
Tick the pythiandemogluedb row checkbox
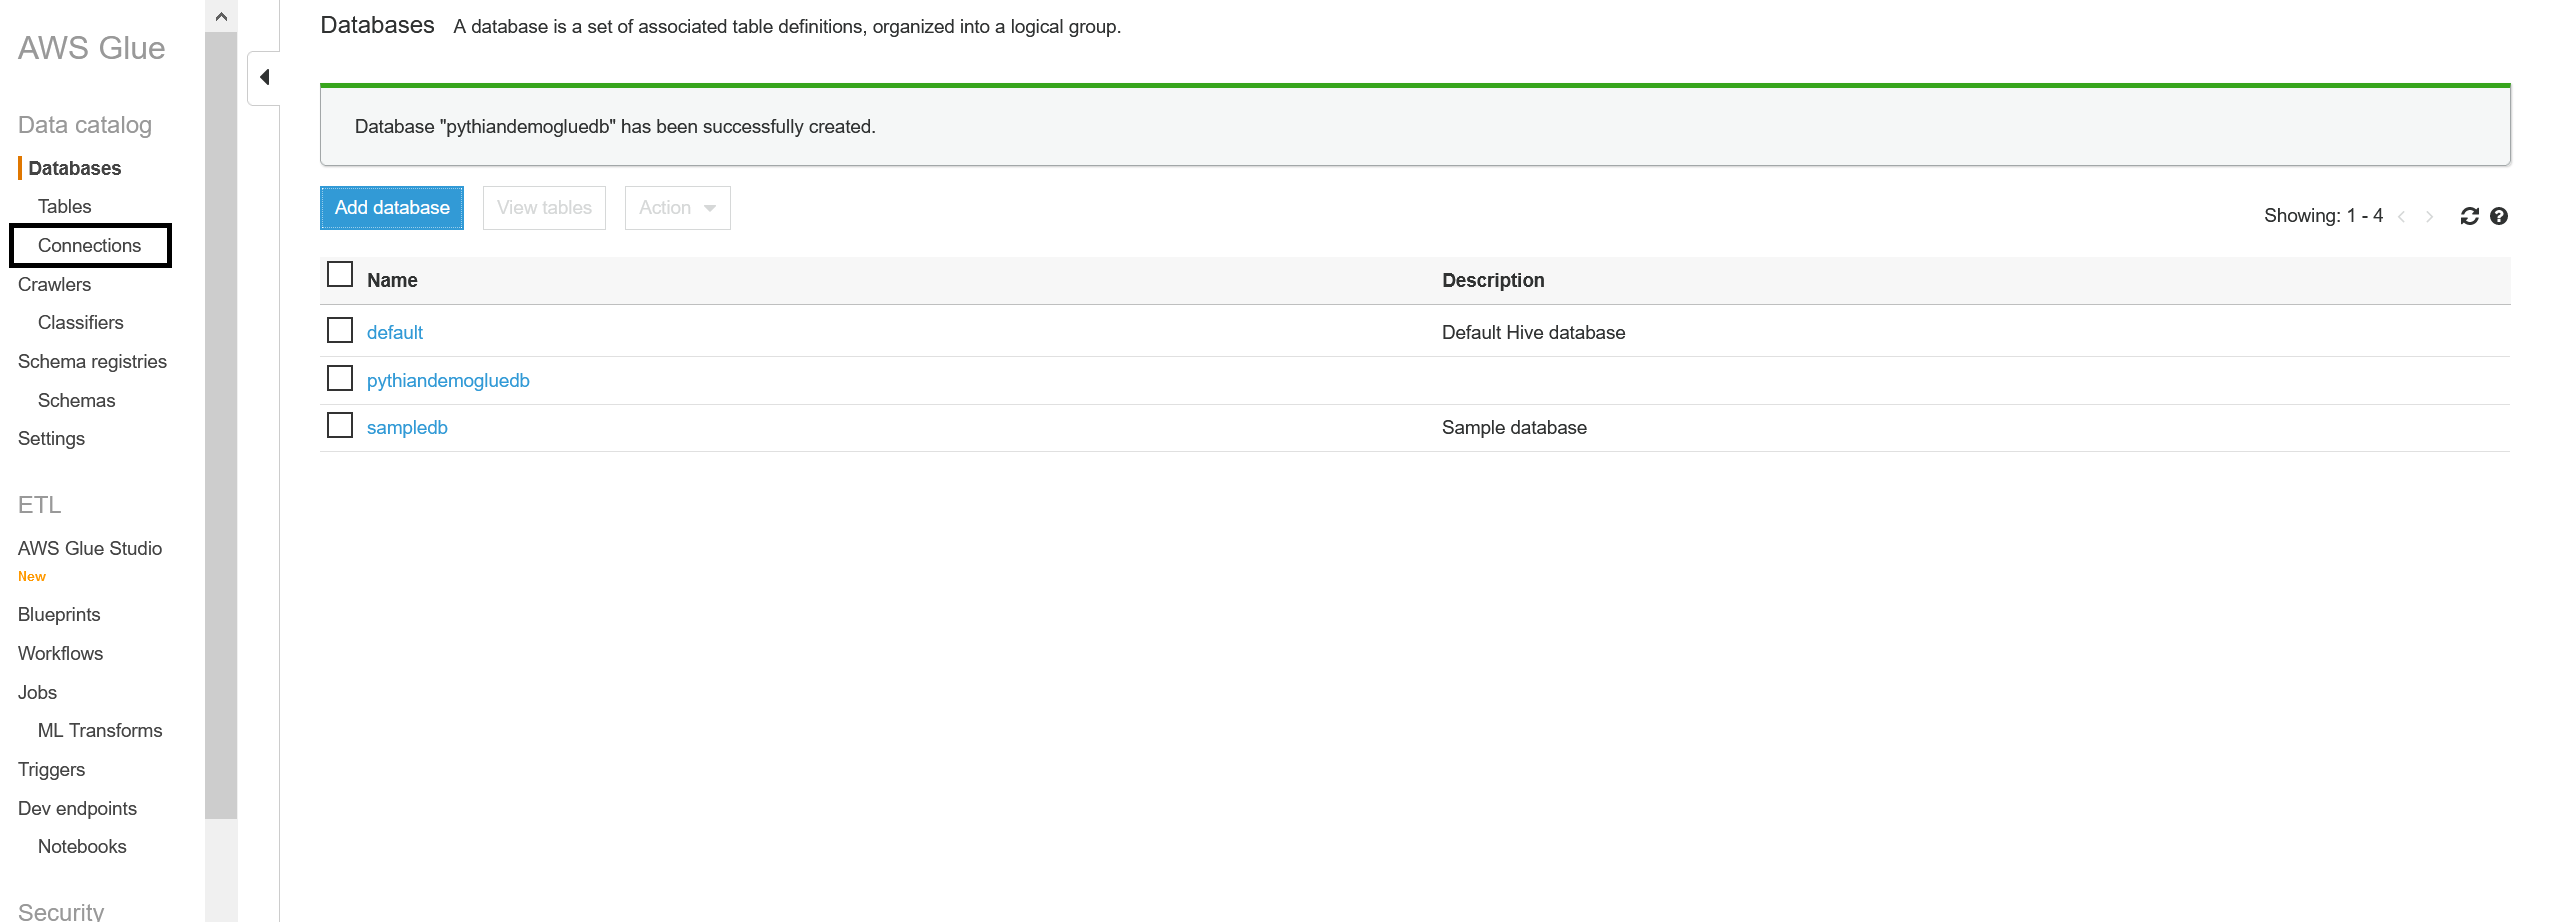(340, 378)
